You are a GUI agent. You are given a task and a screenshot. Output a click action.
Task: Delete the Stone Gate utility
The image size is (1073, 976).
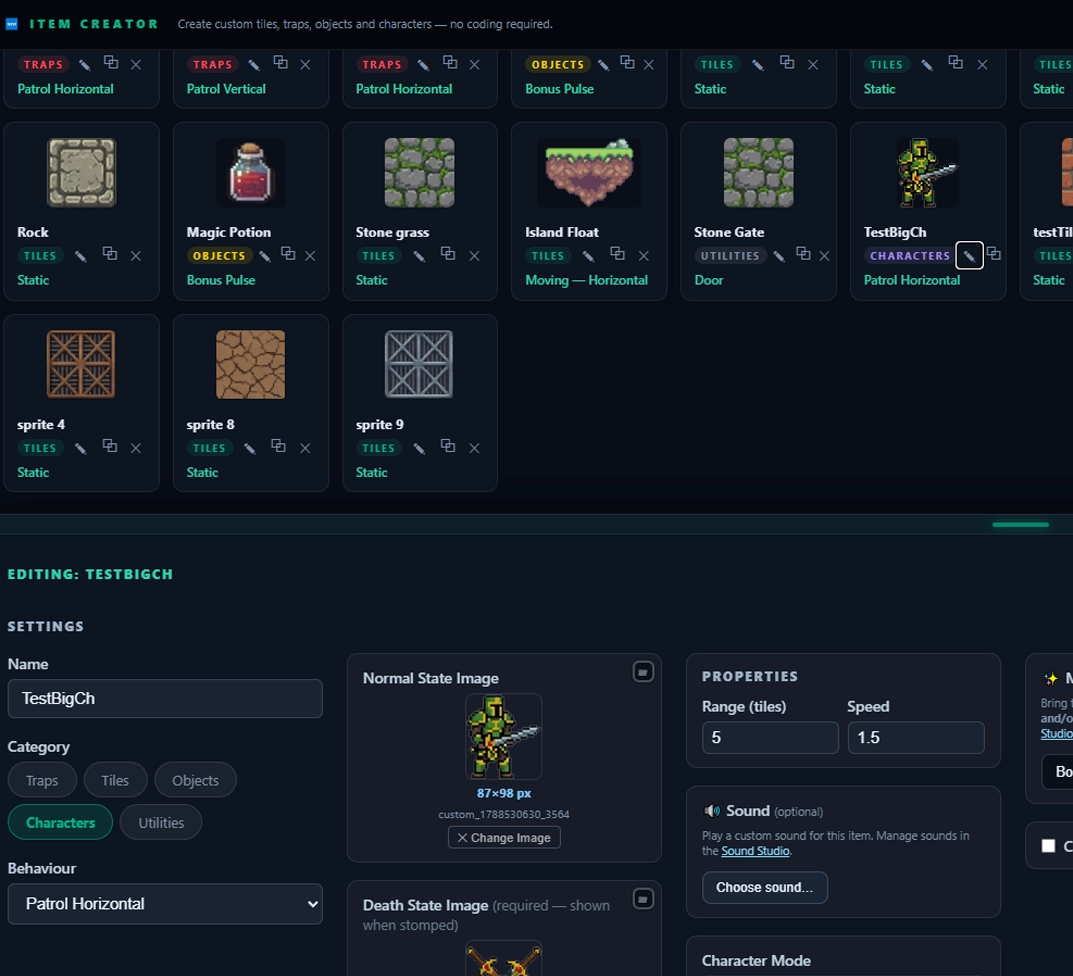click(825, 256)
